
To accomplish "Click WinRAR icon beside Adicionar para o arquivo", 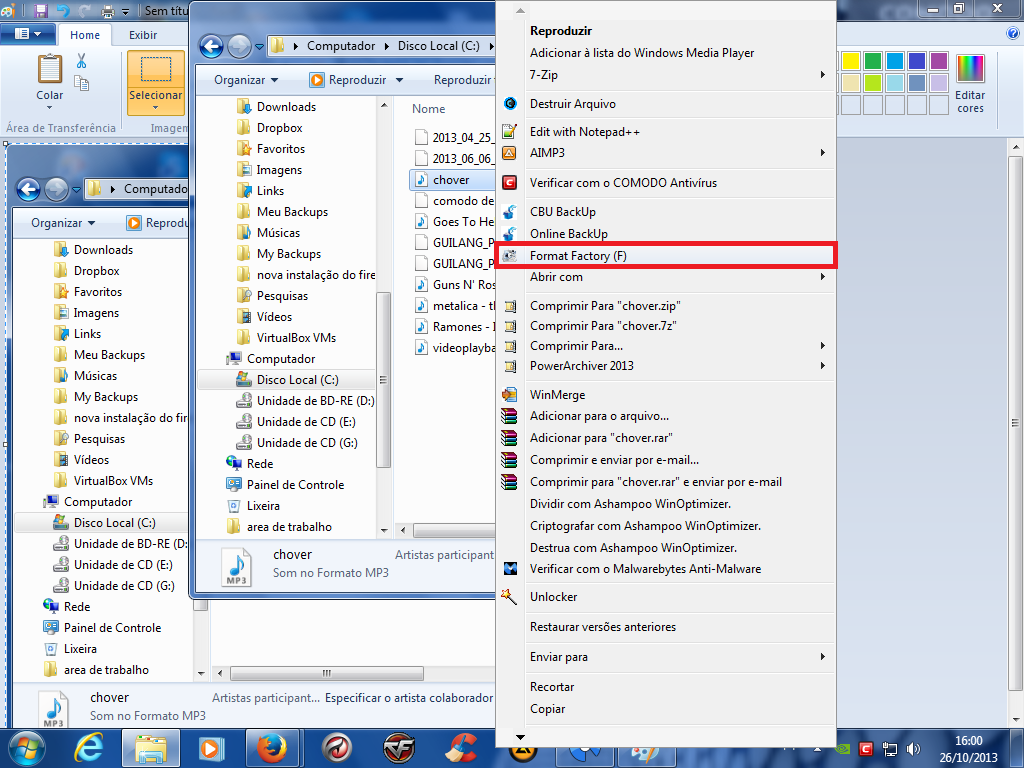I will tap(509, 416).
